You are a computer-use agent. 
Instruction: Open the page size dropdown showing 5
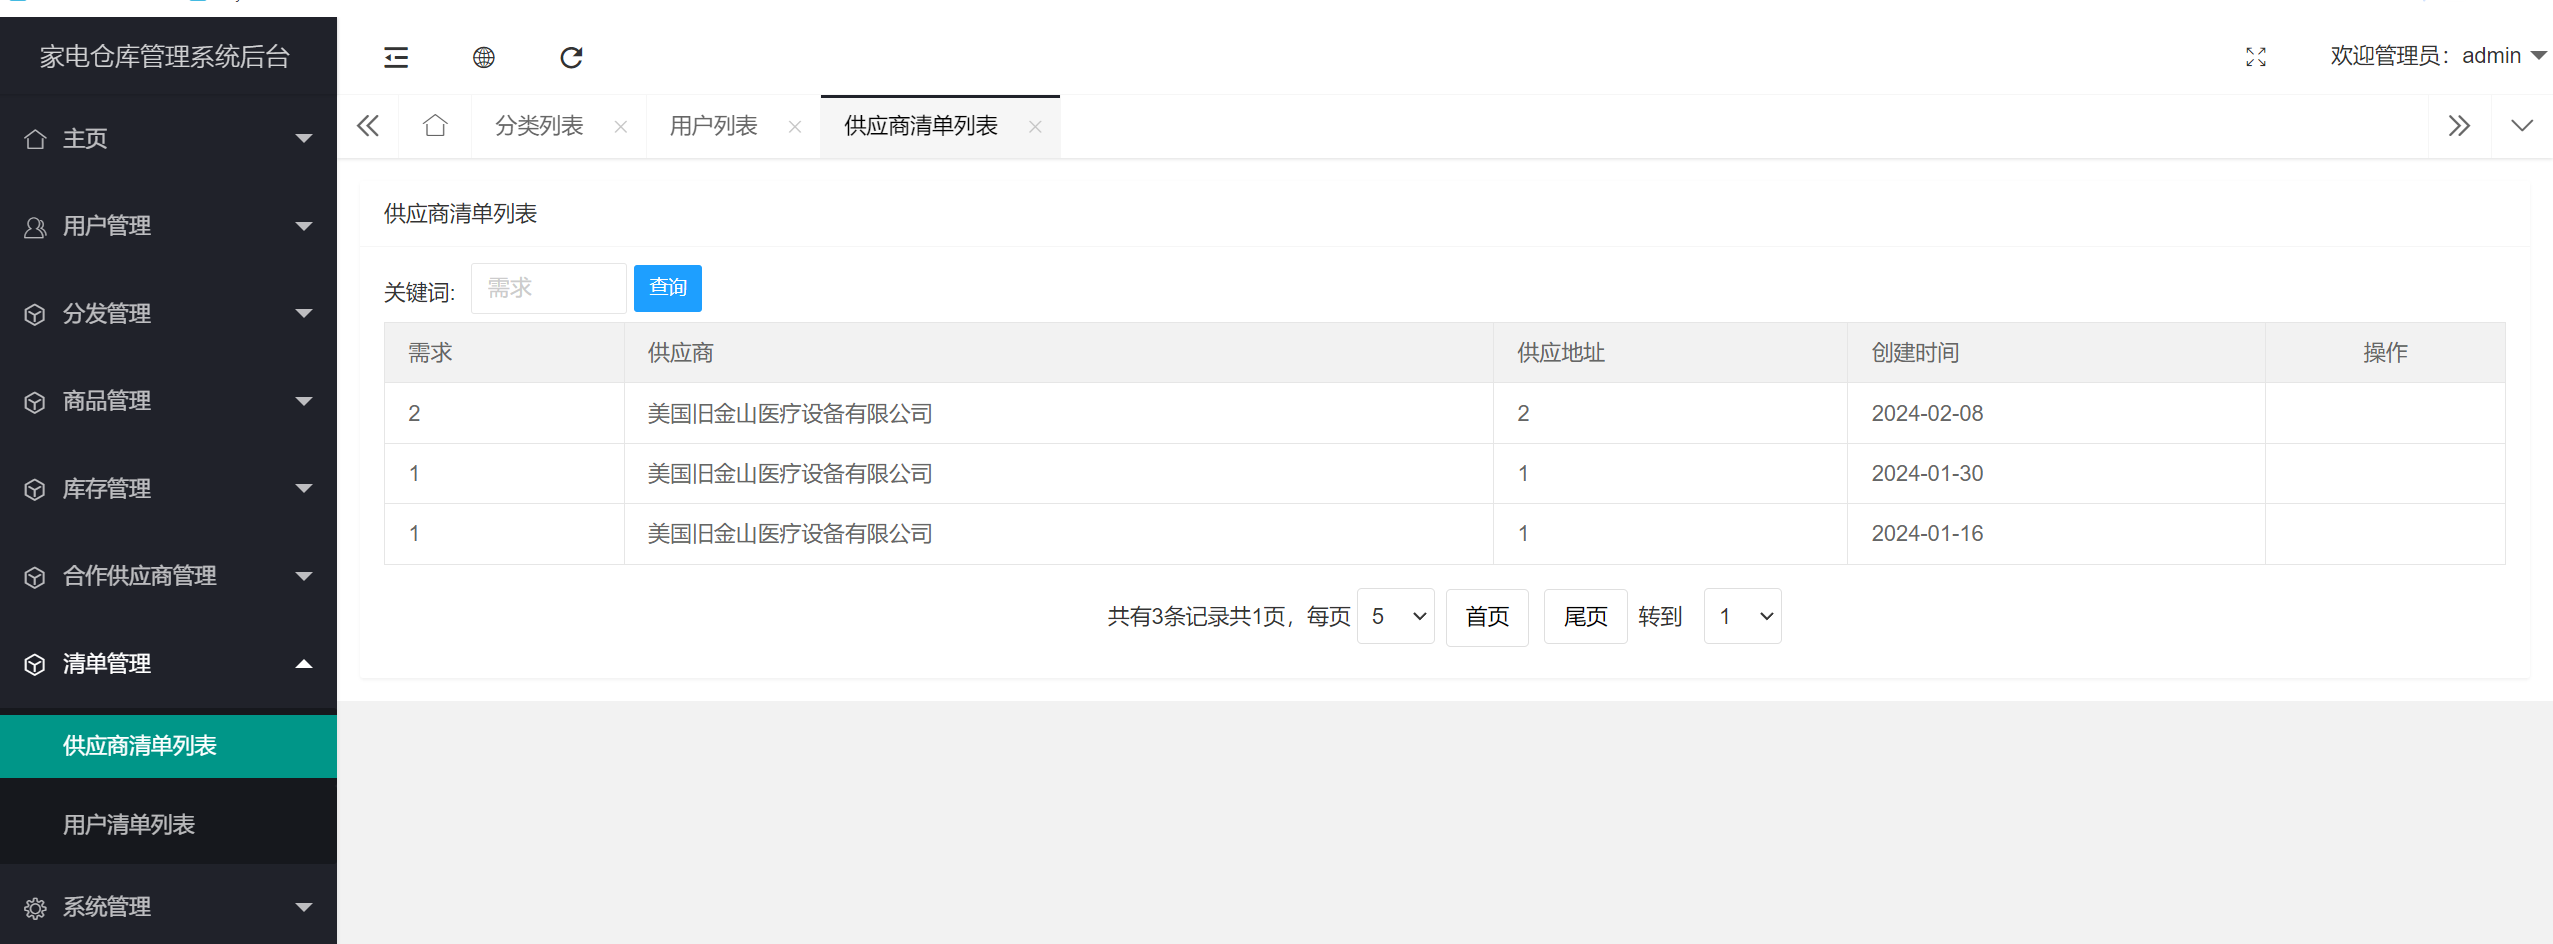[1394, 616]
